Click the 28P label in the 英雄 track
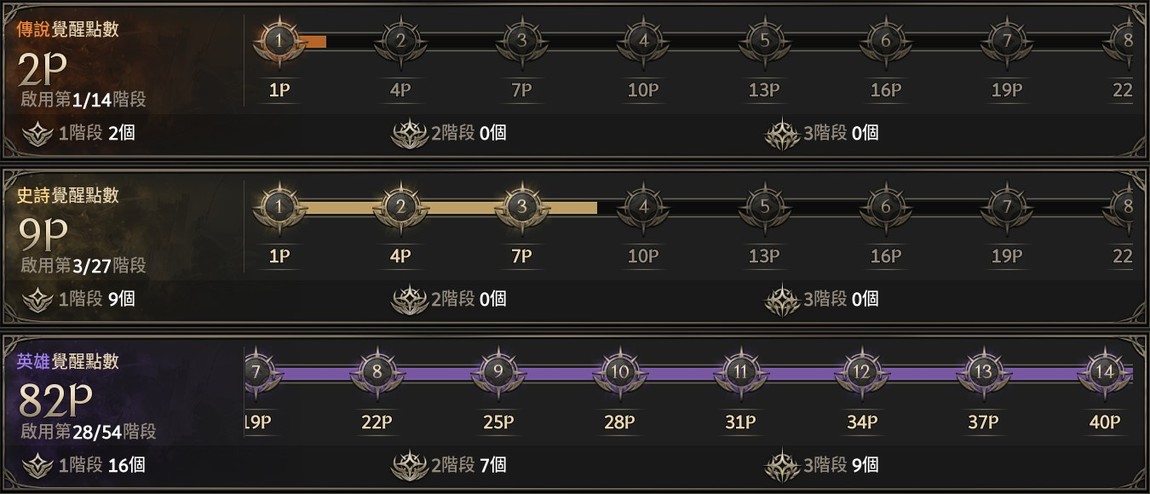 (x=619, y=421)
